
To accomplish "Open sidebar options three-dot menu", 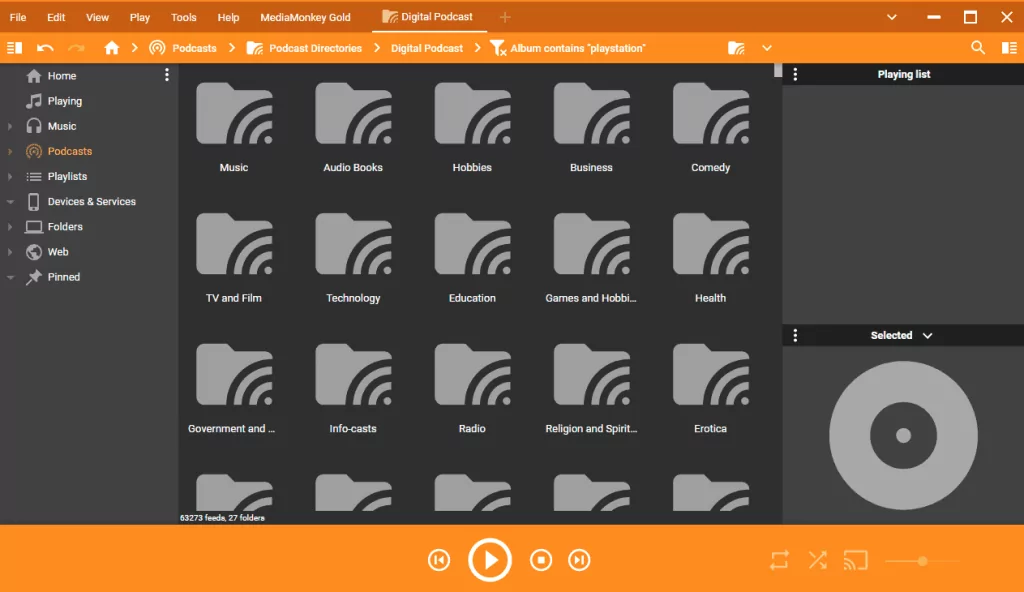I will click(167, 75).
